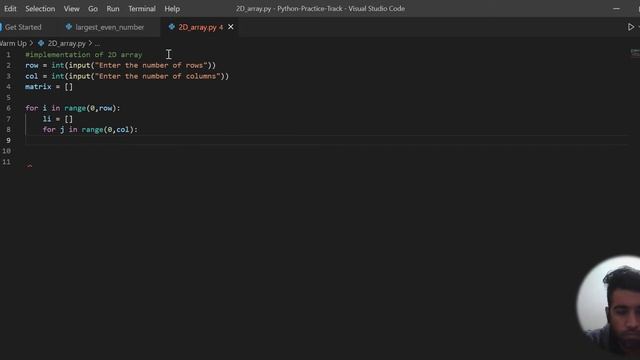Close the 2D_array.py tab
The image size is (640, 360).
(x=231, y=27)
